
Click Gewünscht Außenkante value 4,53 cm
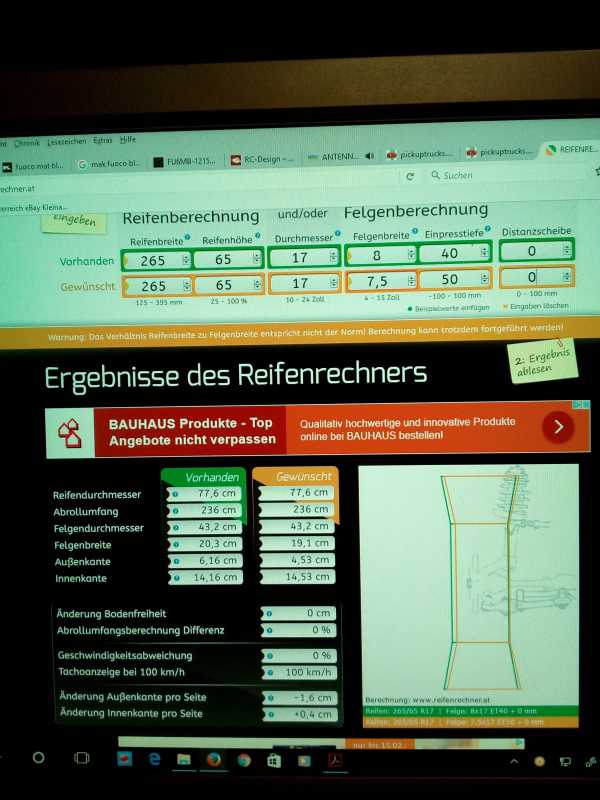(297, 560)
